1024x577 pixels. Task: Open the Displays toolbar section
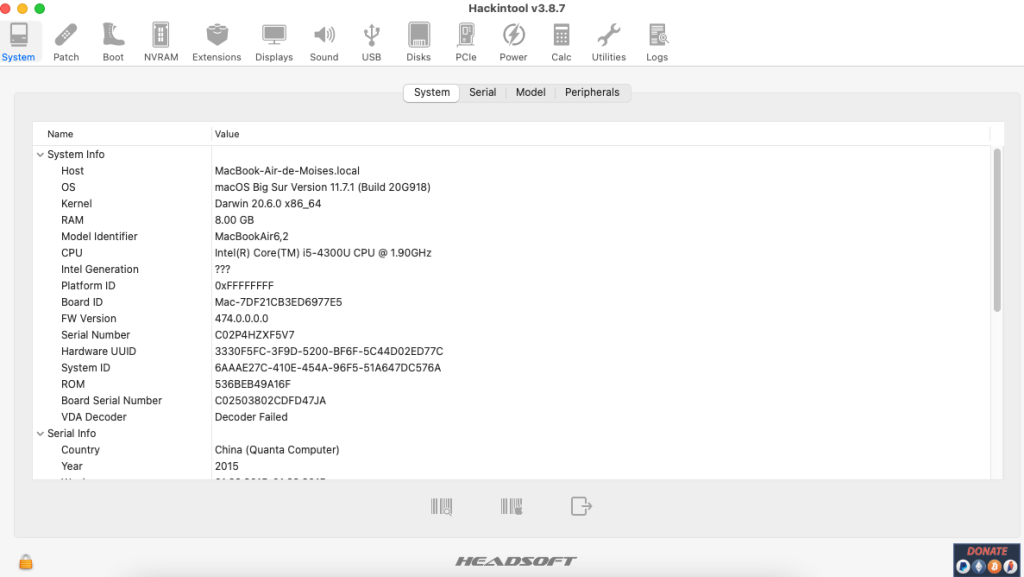[x=274, y=42]
